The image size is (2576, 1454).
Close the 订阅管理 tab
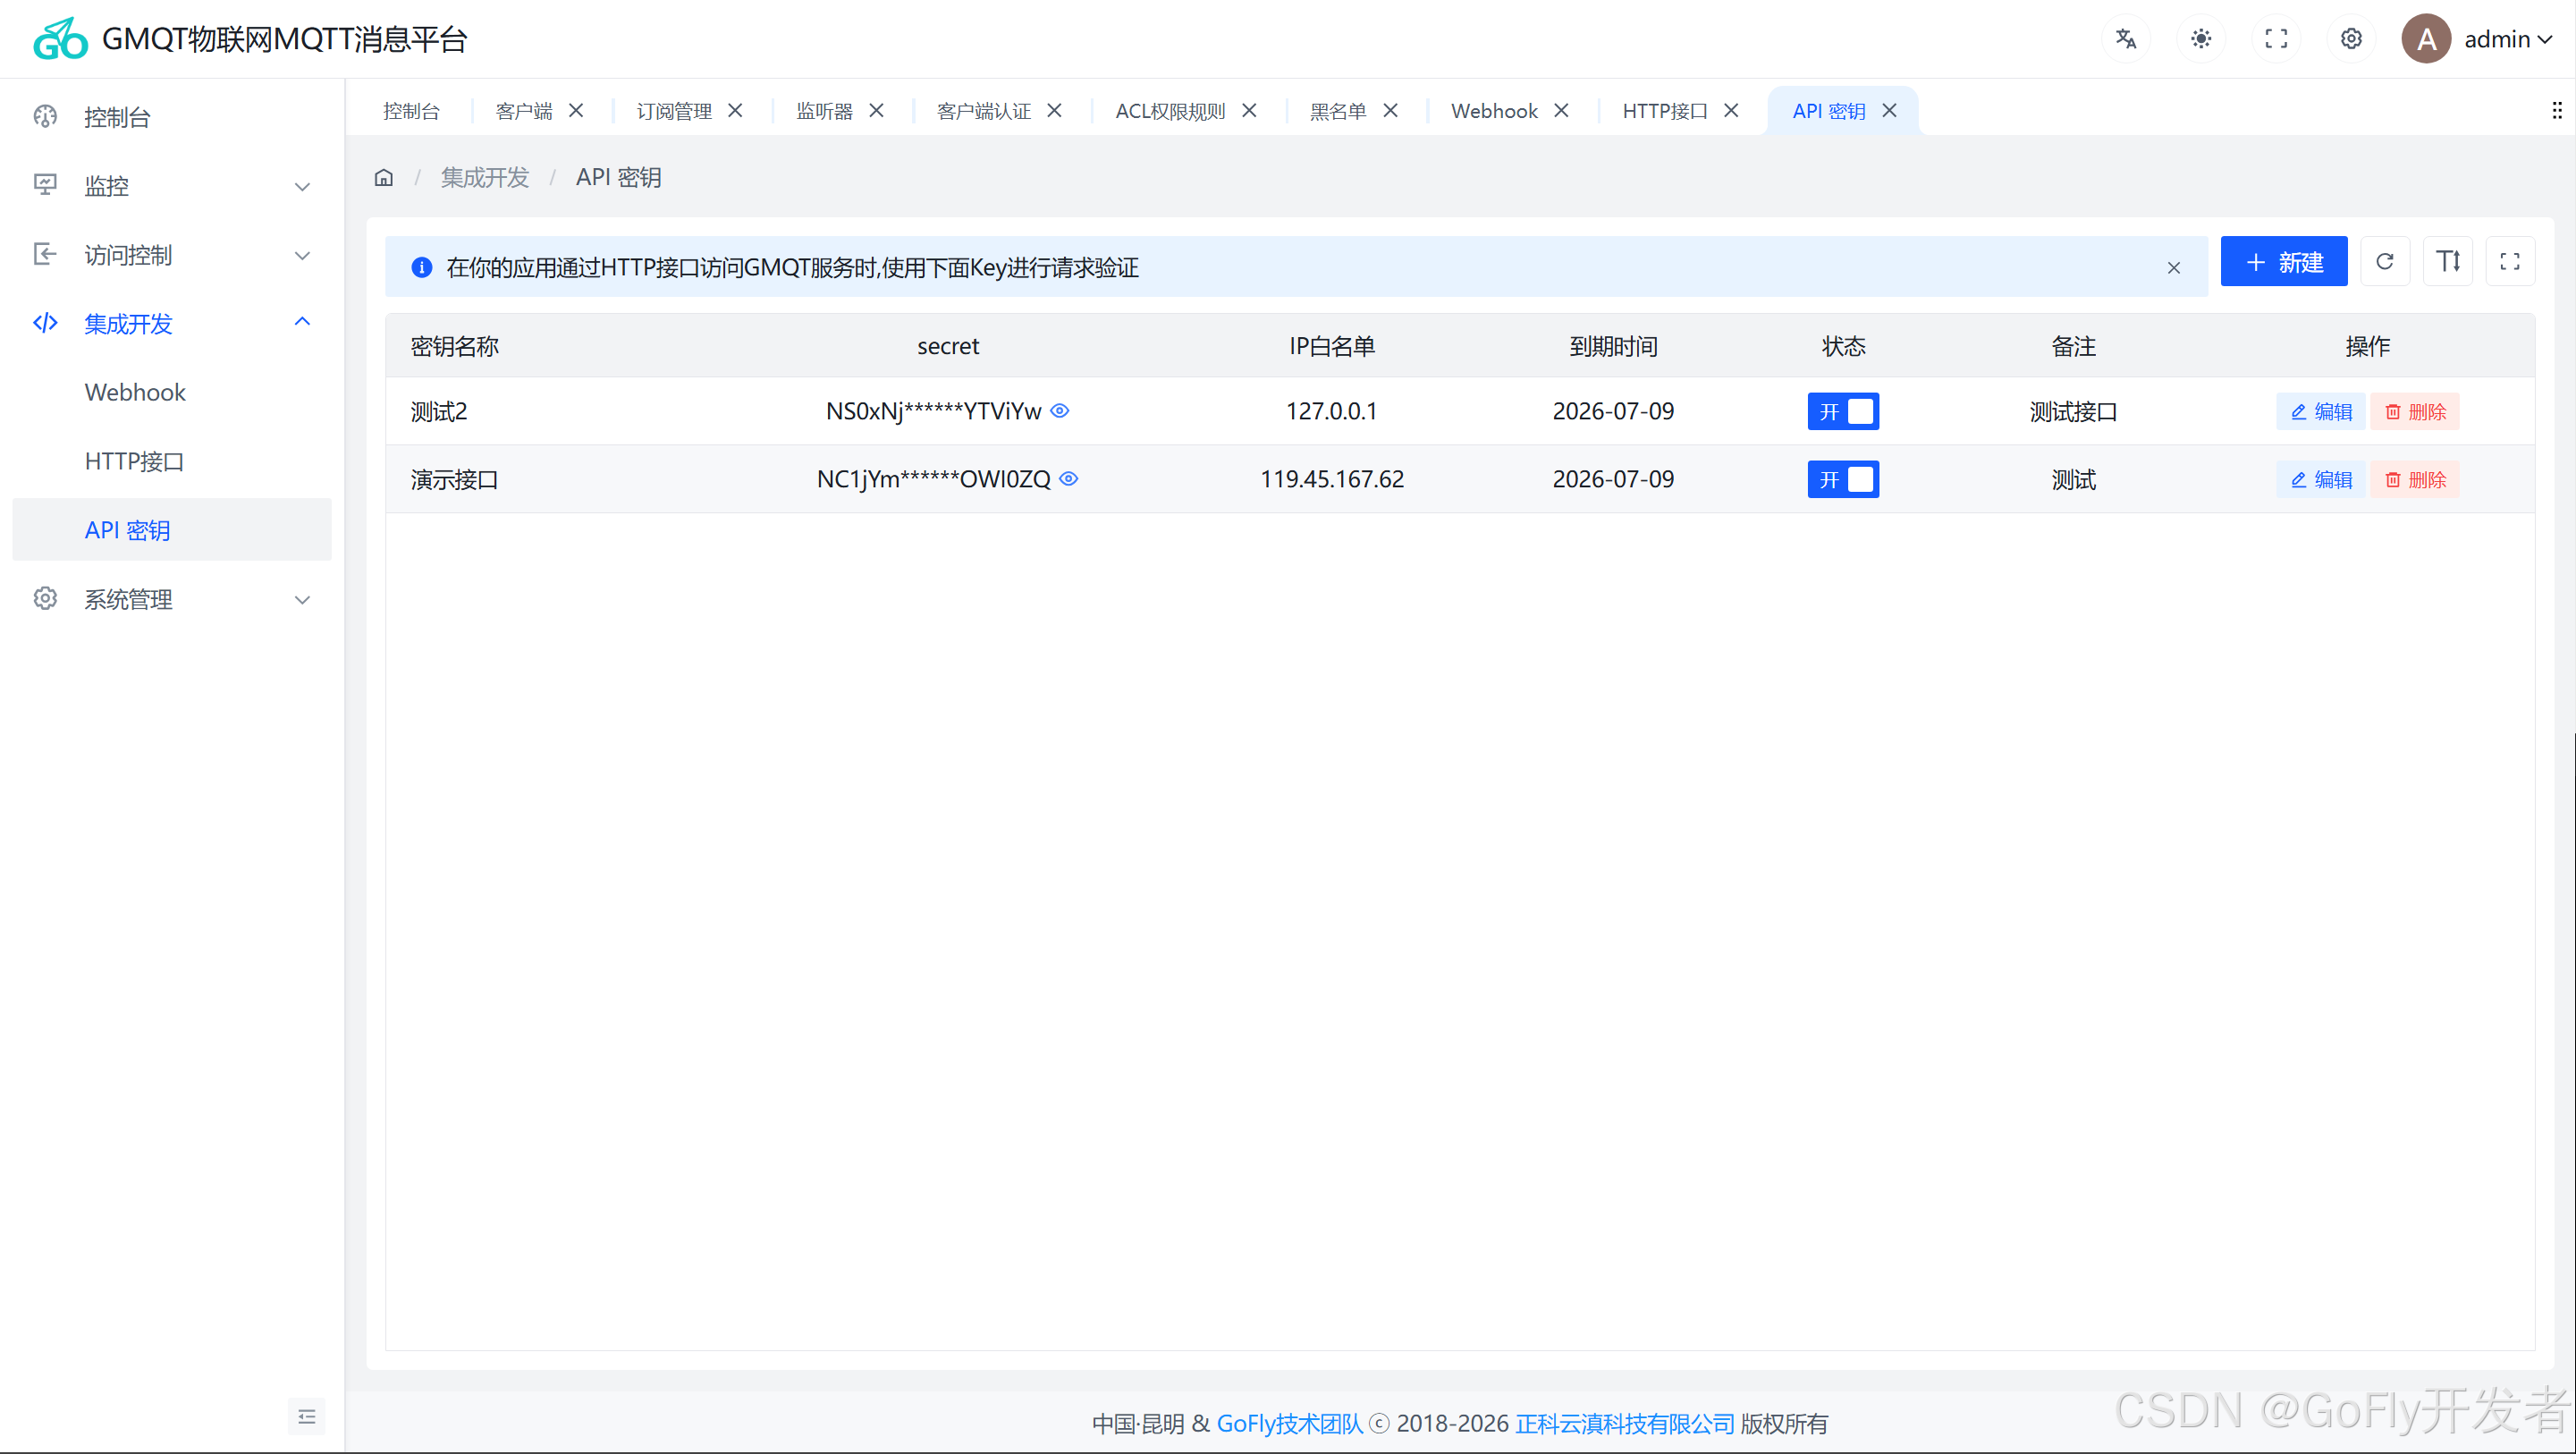(x=735, y=110)
